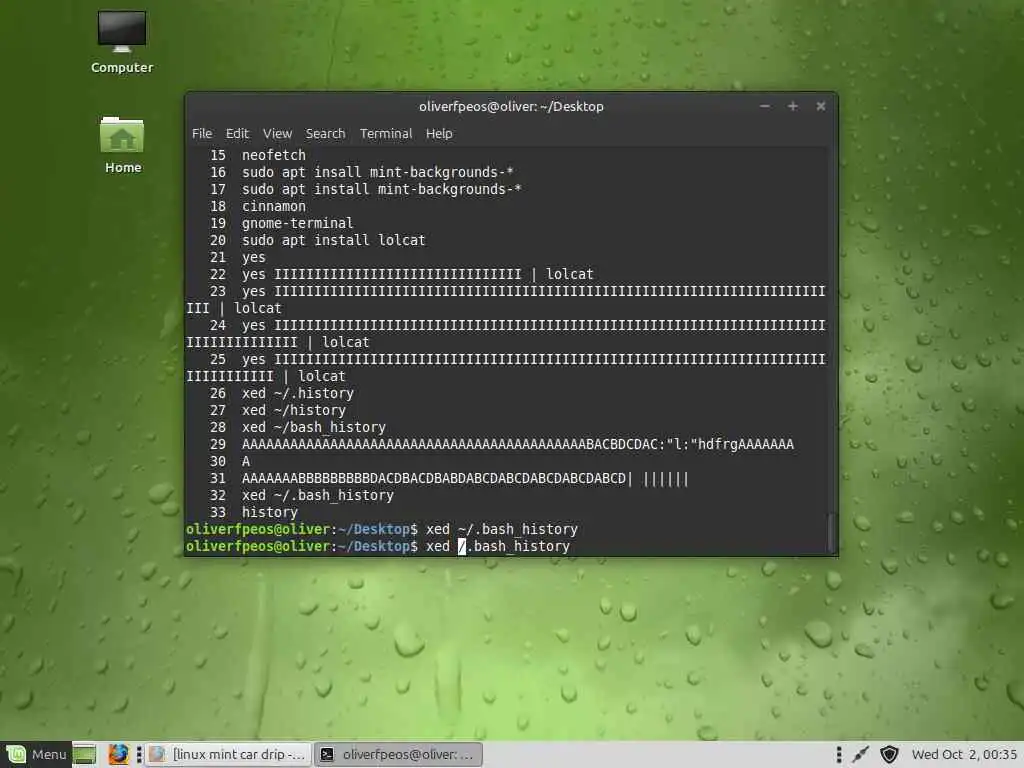Image resolution: width=1024 pixels, height=768 pixels.
Task: Open the terminal Search menu
Action: (x=325, y=133)
